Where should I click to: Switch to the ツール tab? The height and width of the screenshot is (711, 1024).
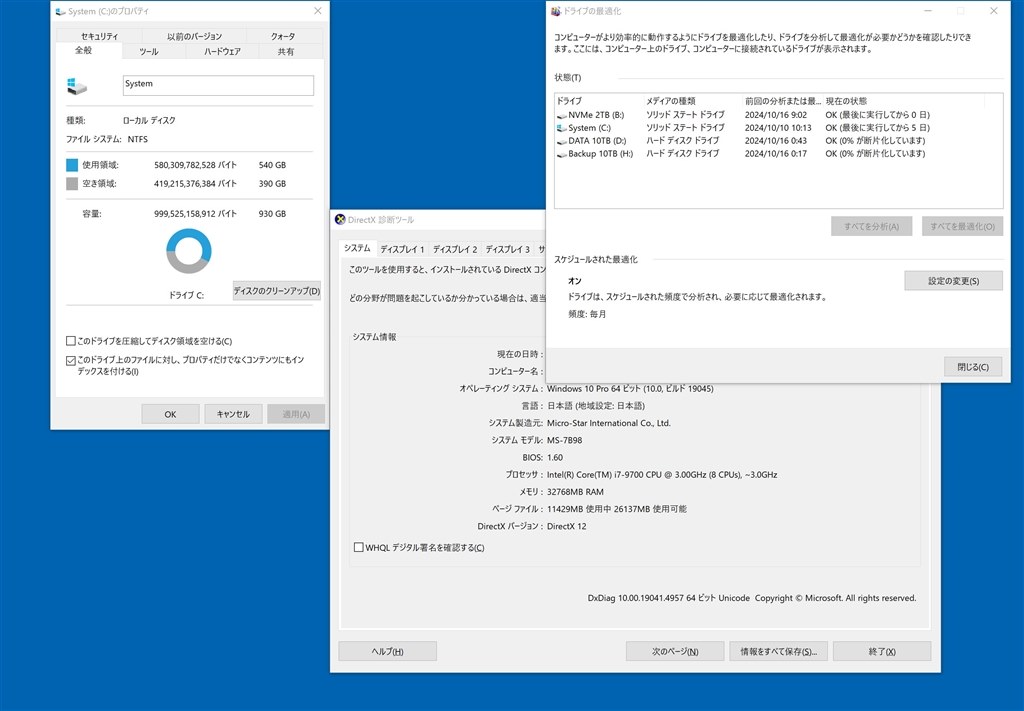(148, 52)
